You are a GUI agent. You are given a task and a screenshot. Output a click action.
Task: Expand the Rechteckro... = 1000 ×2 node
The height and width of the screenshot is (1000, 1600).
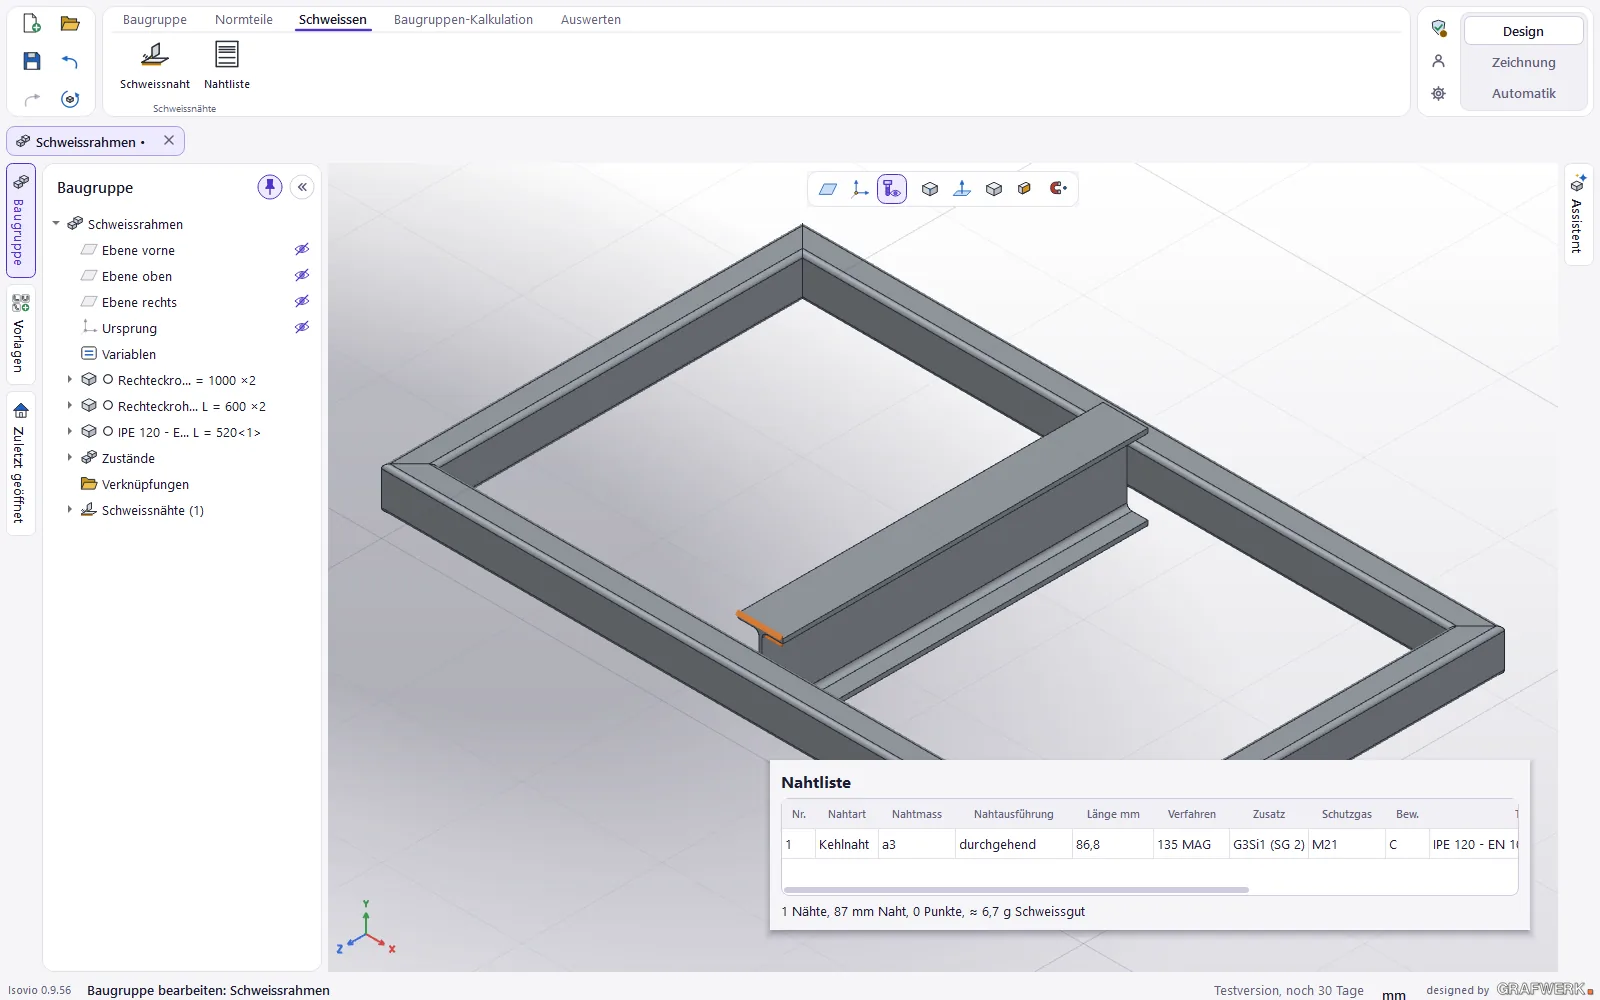69,380
